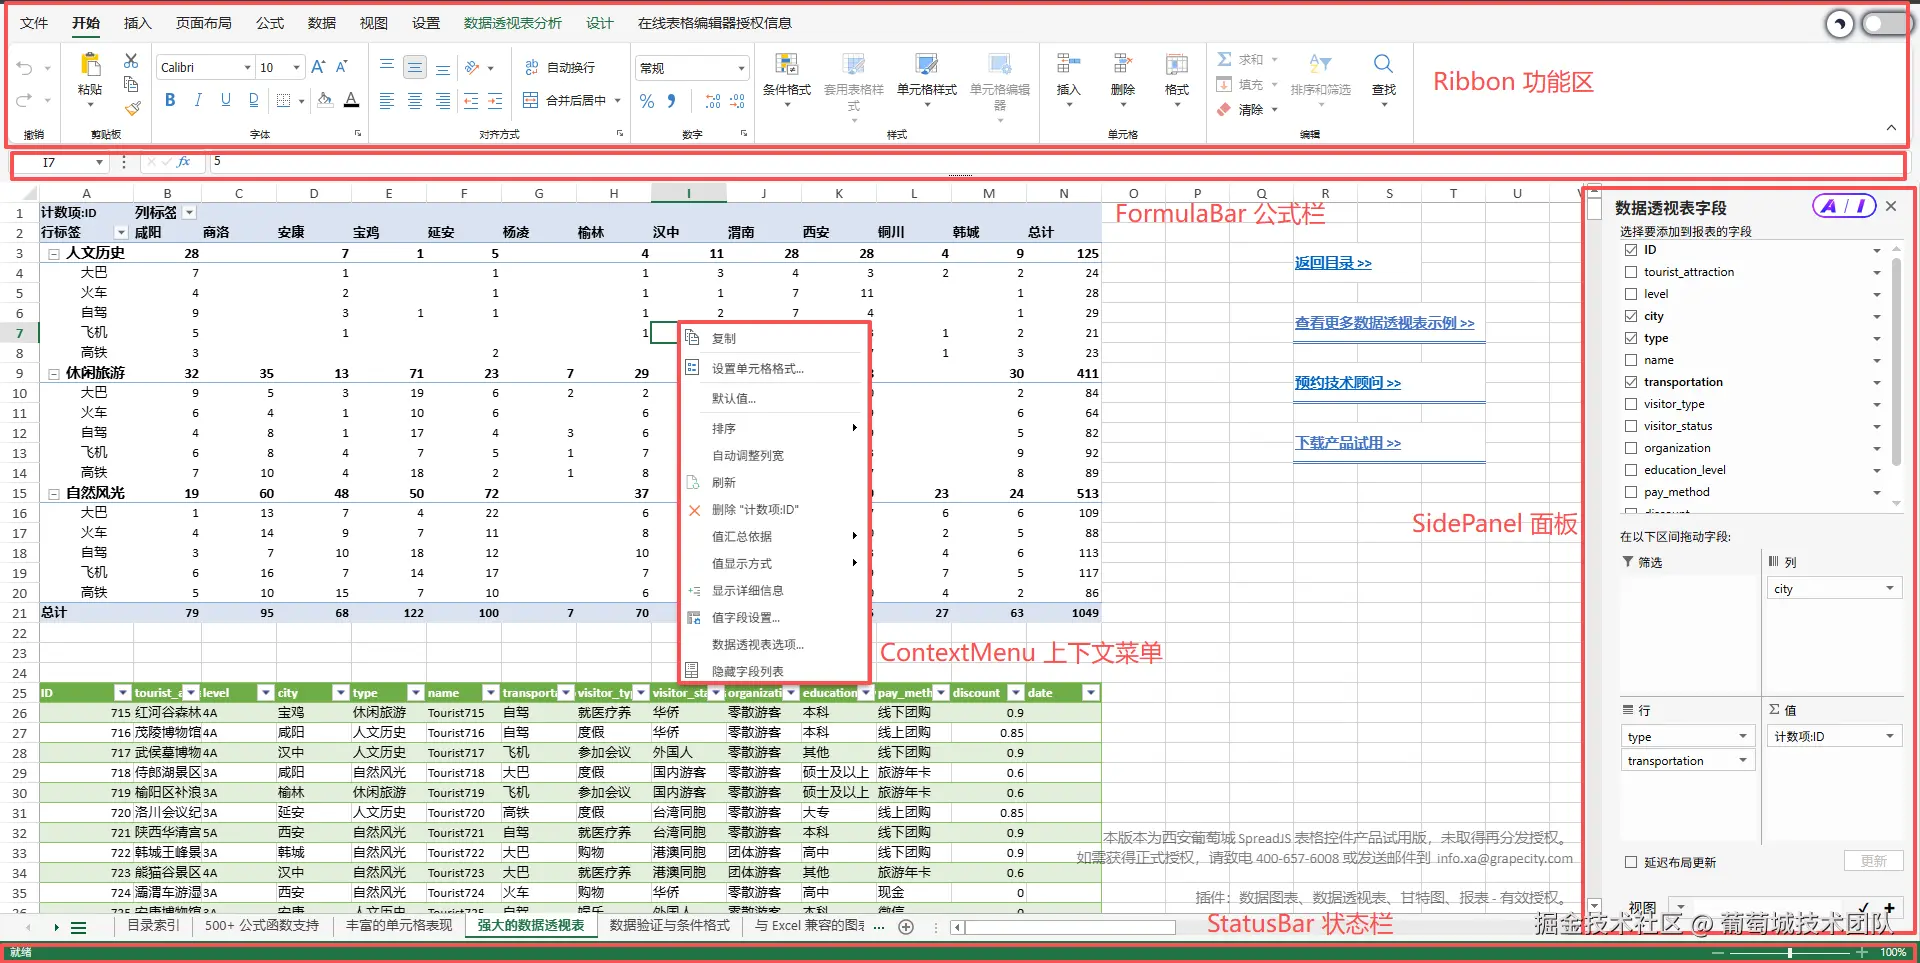Open the 返回目录 link
1920x963 pixels.
[1333, 263]
